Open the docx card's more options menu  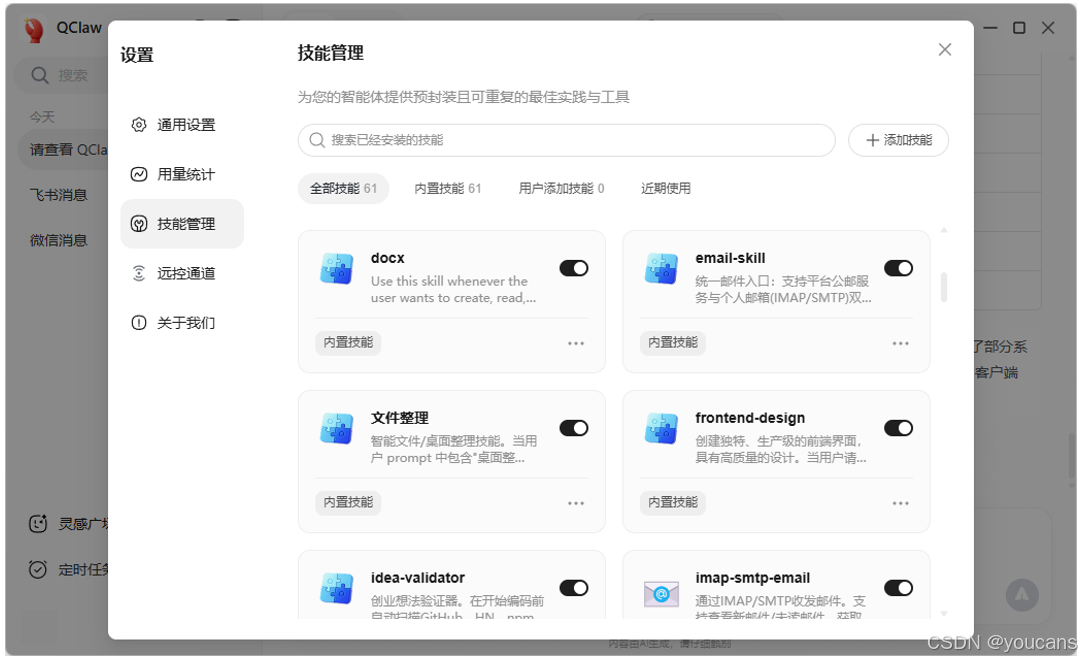[575, 343]
